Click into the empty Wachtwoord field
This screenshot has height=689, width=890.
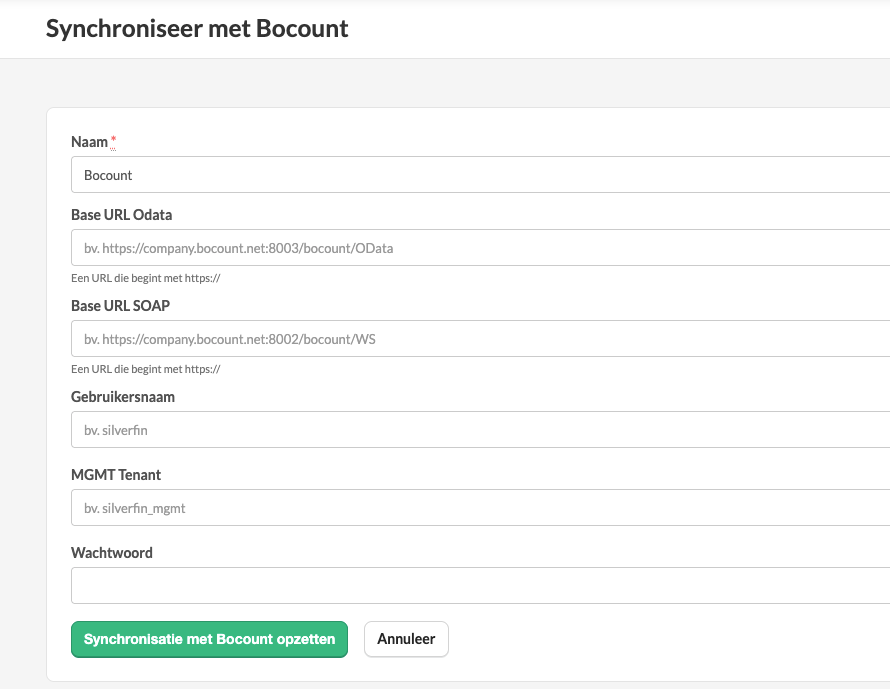click(480, 586)
